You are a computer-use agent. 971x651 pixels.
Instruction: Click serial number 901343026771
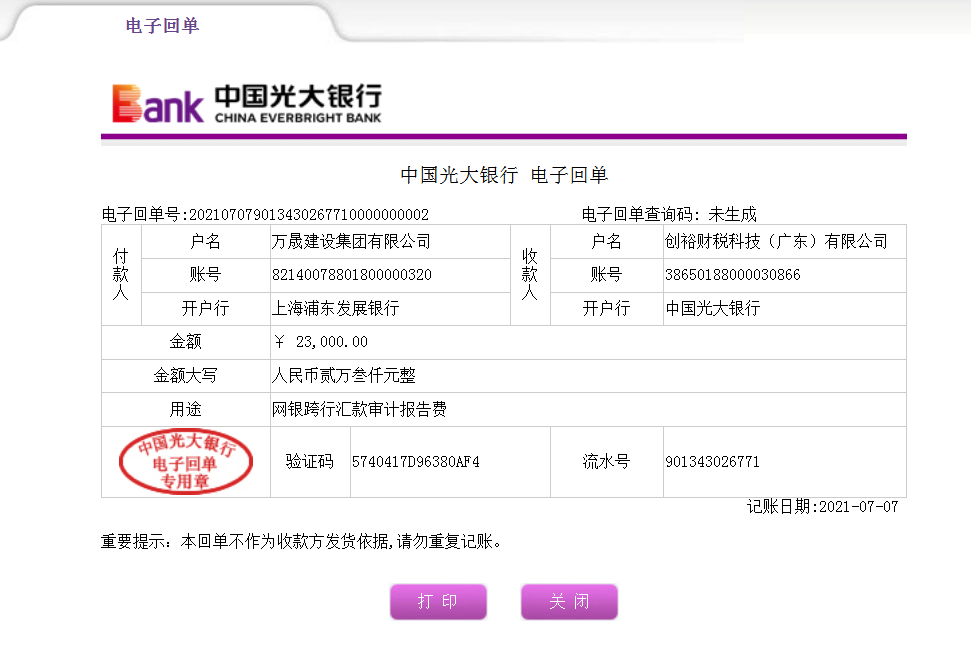pyautogui.click(x=712, y=462)
